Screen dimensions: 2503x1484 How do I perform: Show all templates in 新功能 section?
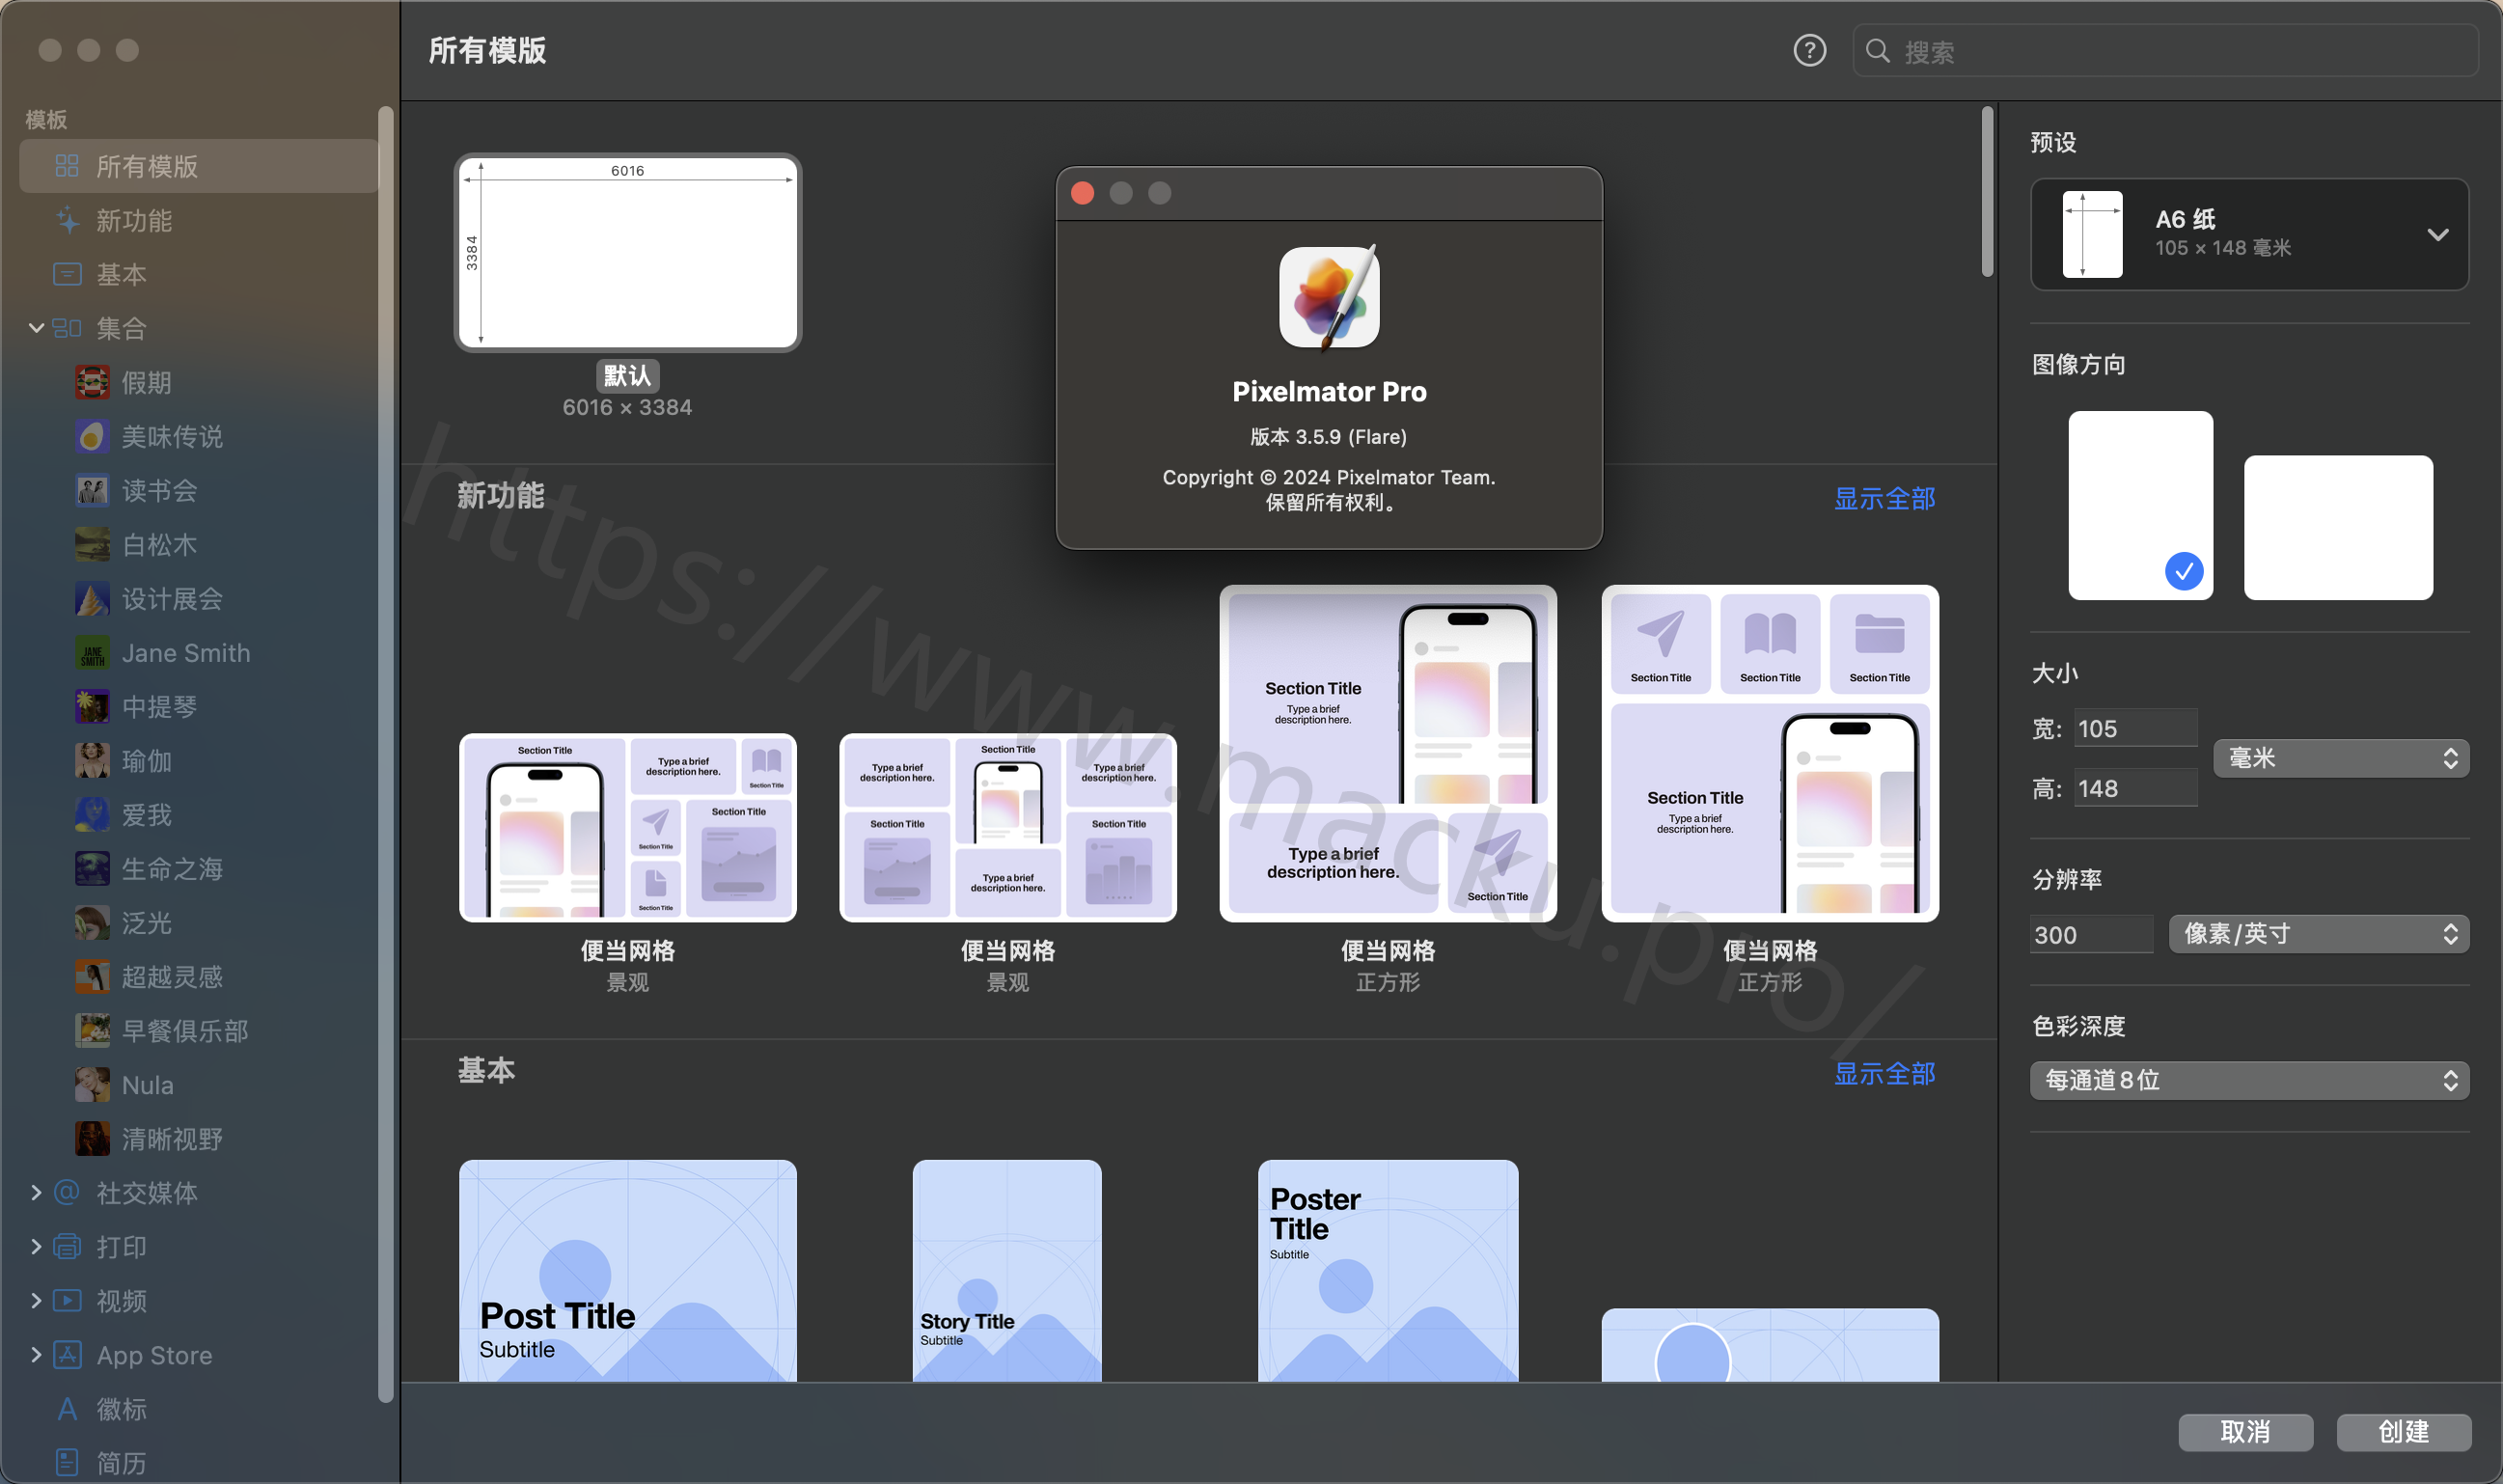[x=1884, y=498]
